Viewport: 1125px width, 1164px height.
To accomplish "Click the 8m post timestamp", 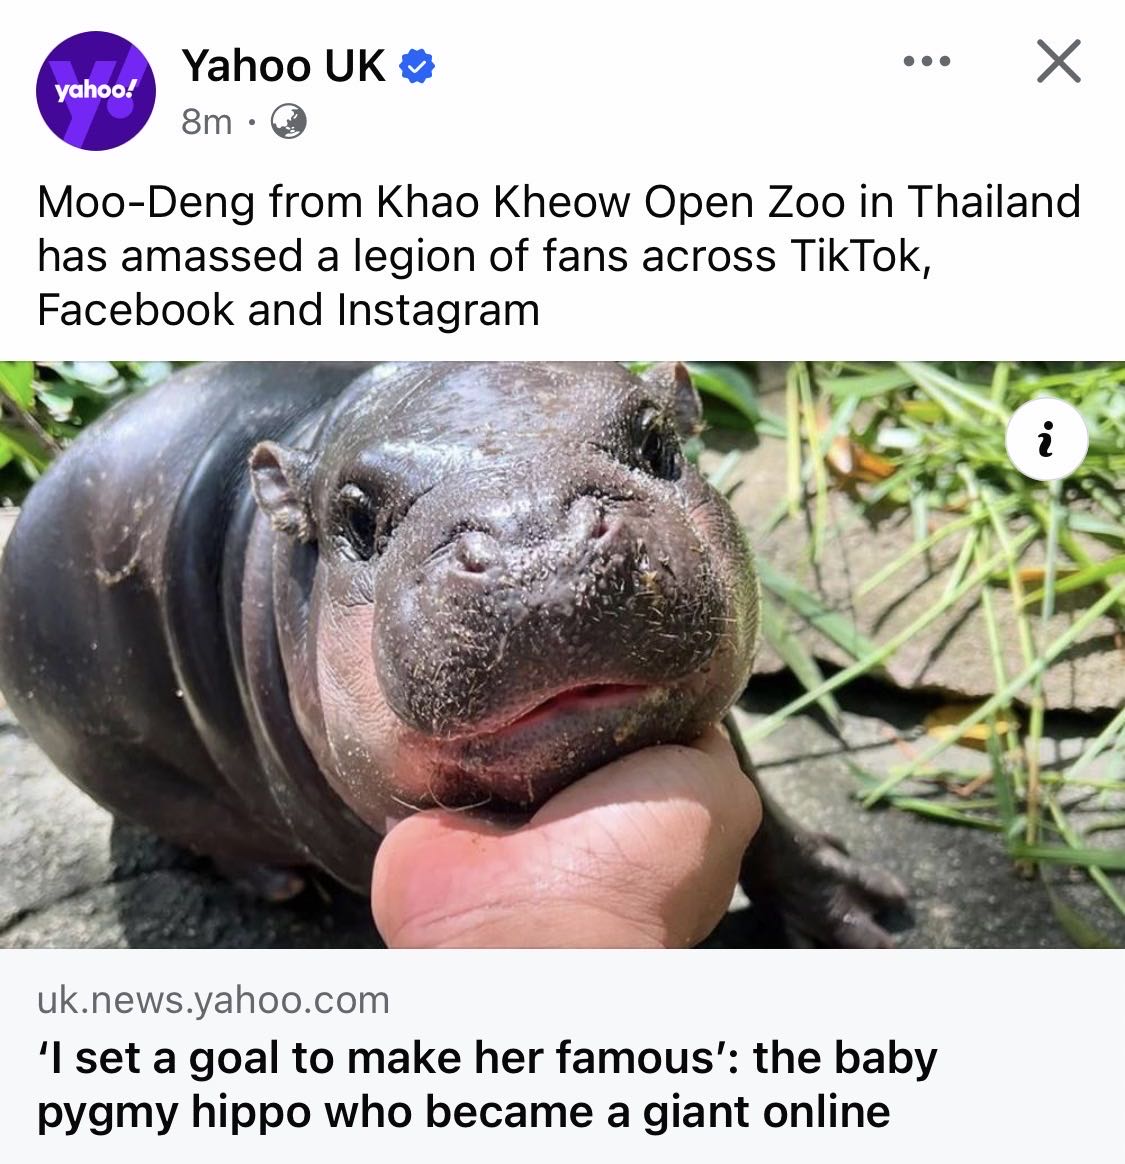I will 206,122.
